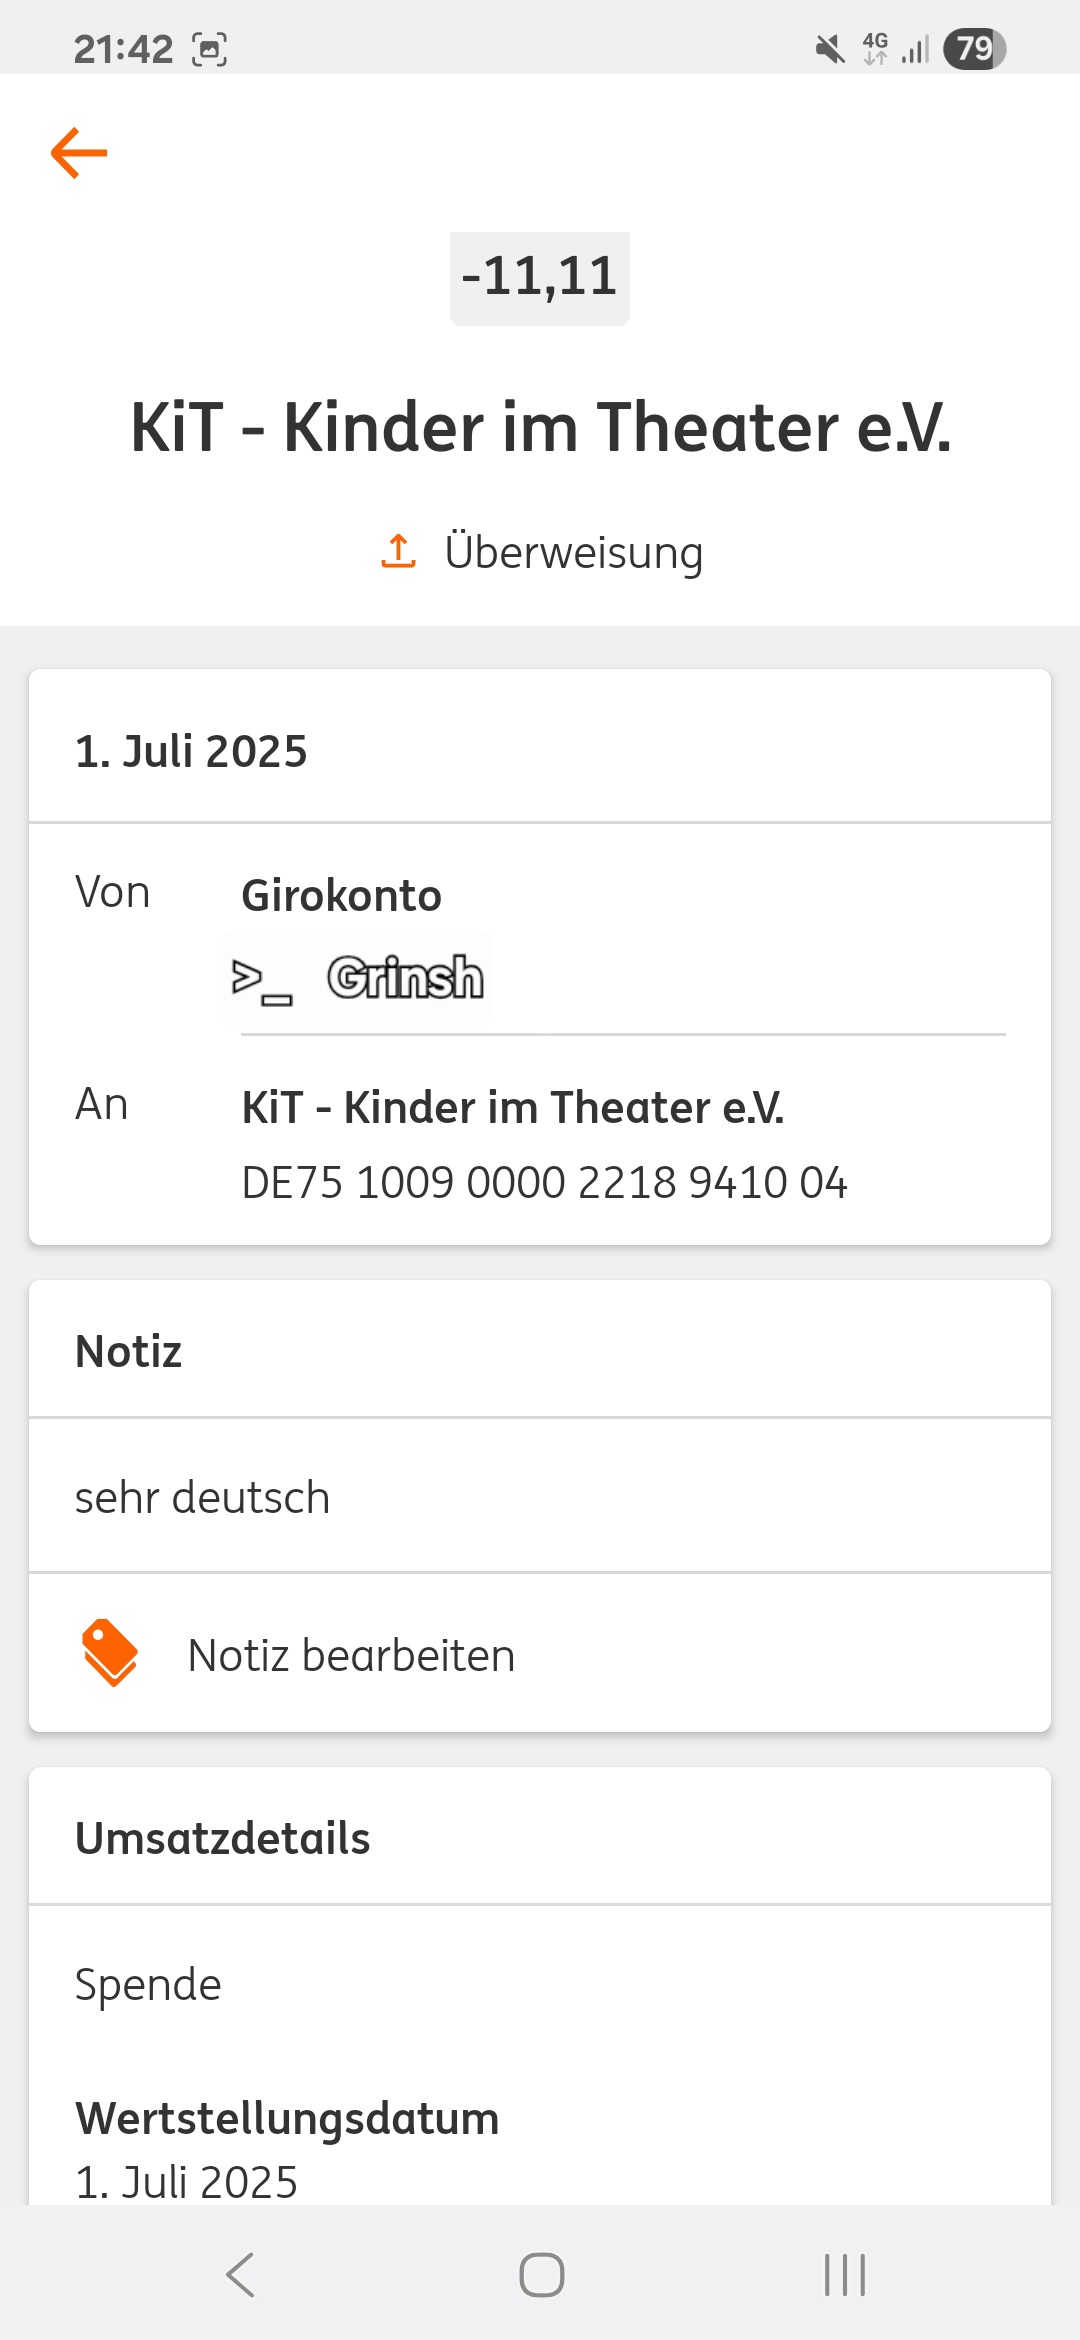The height and width of the screenshot is (2340, 1080).
Task: Tap the muted sound status icon
Action: 829,48
